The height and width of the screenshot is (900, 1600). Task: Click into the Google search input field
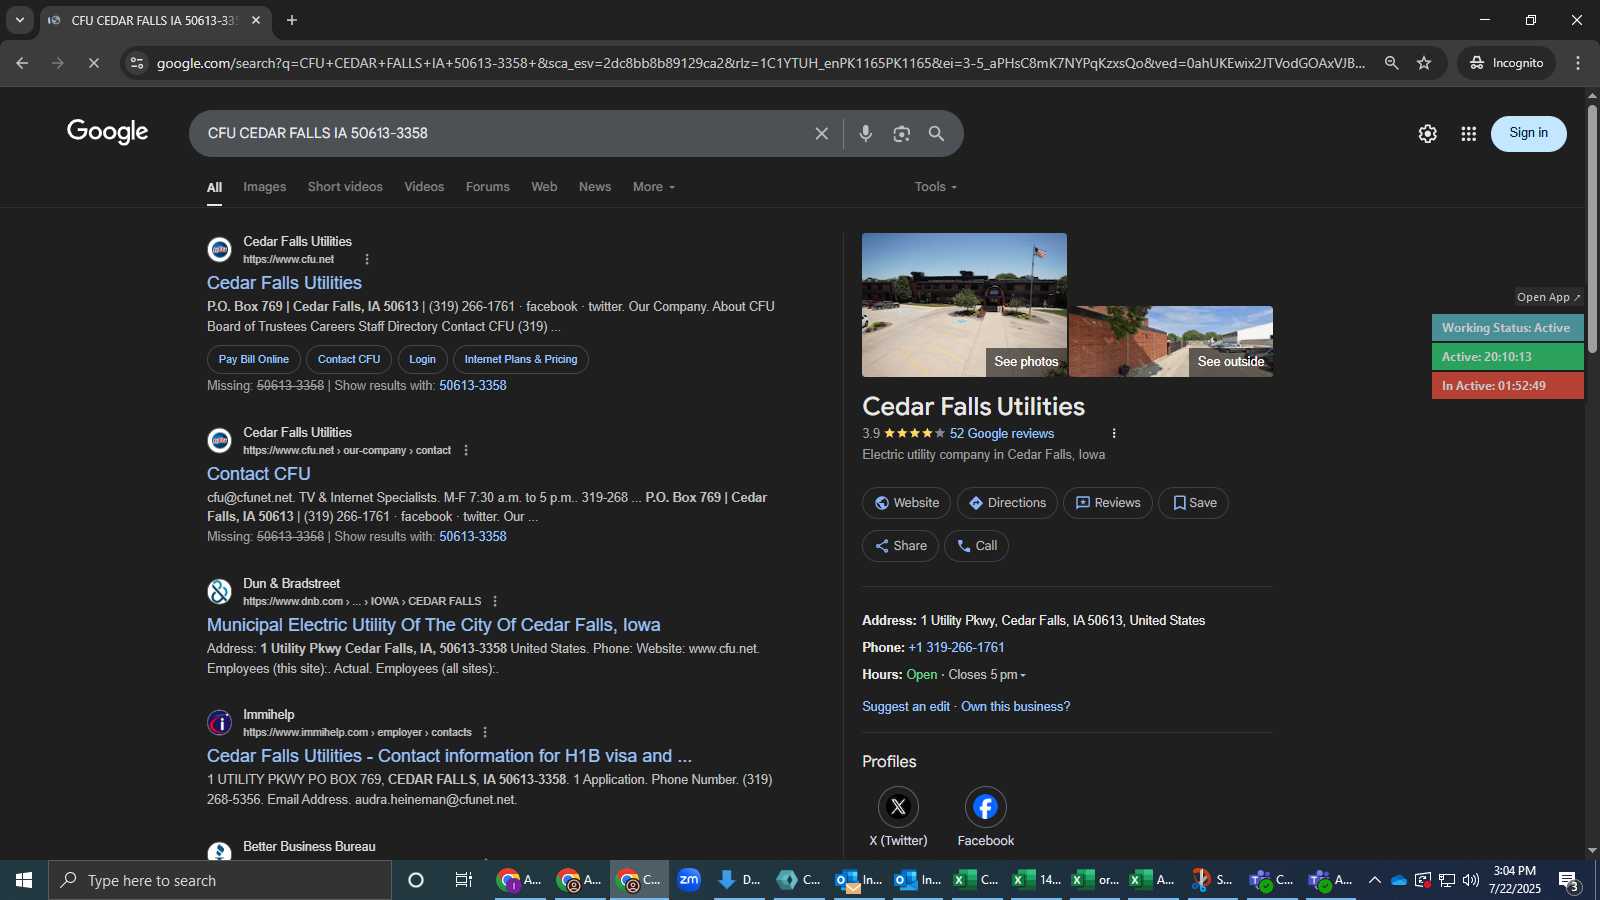[505, 133]
